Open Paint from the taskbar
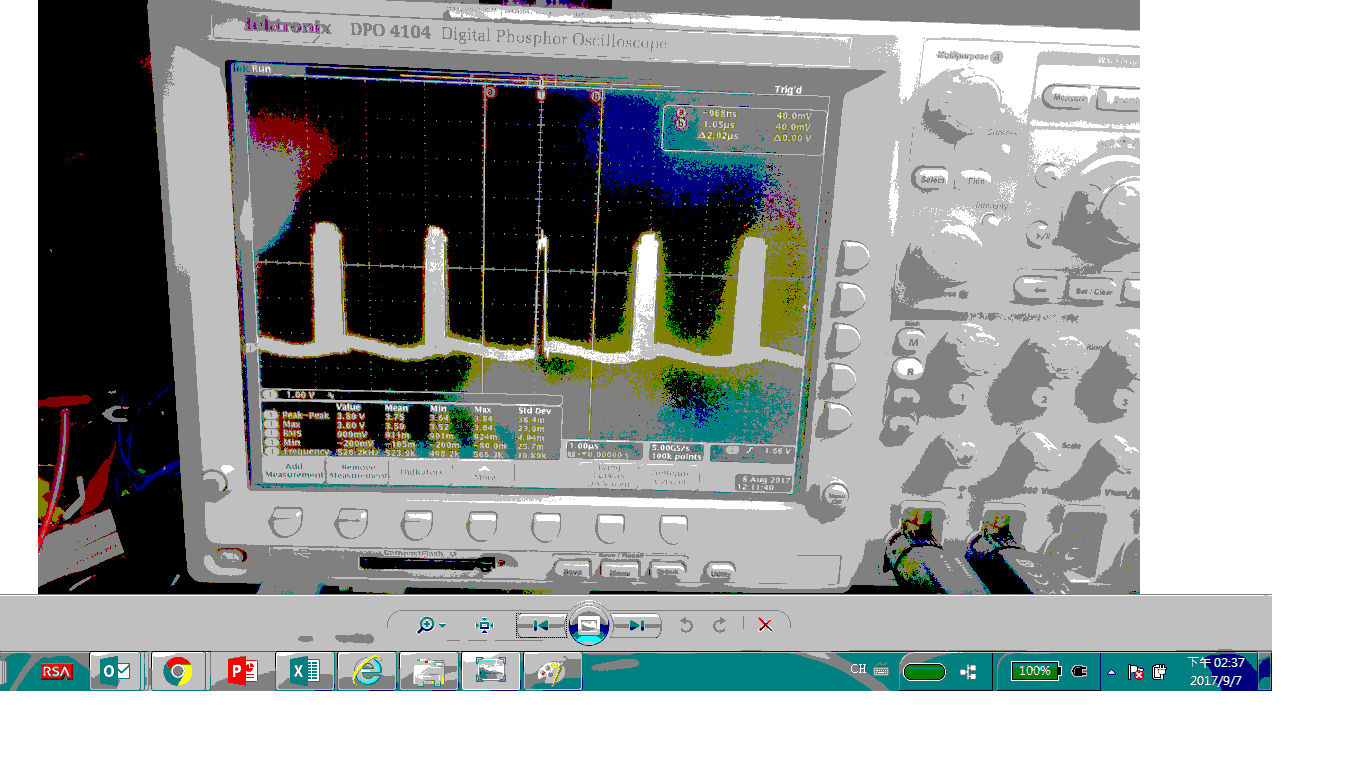The width and height of the screenshot is (1366, 768). click(553, 671)
